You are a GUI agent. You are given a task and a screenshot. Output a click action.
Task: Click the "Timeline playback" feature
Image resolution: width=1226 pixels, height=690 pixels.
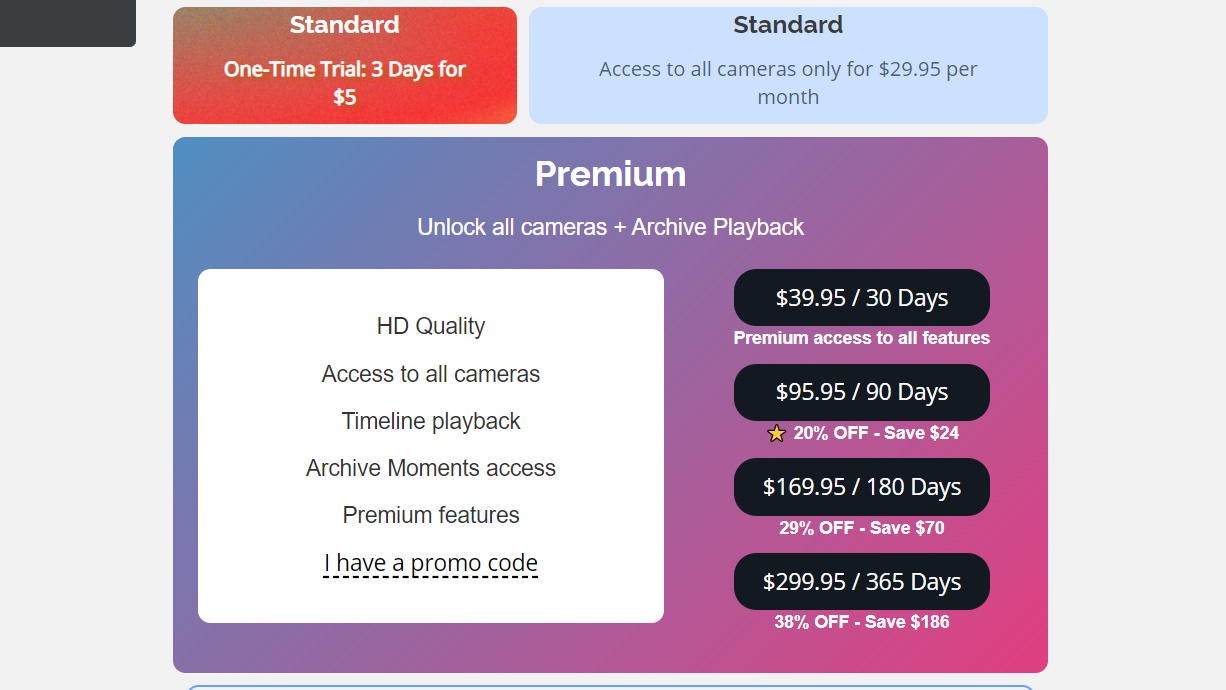click(431, 421)
